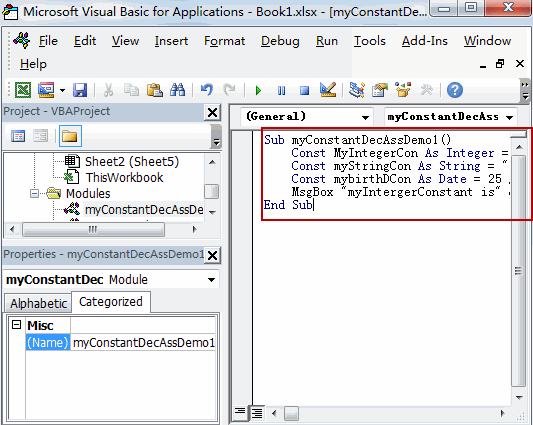Open the Format menu
This screenshot has height=425, width=533.
coord(224,41)
